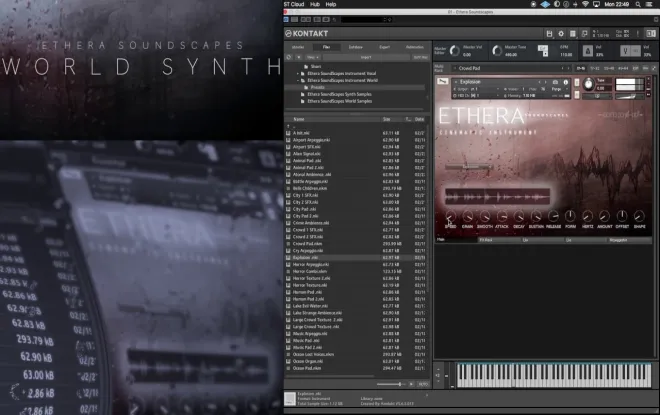Adjust the SPEED knob
The width and height of the screenshot is (660, 415).
(x=450, y=217)
